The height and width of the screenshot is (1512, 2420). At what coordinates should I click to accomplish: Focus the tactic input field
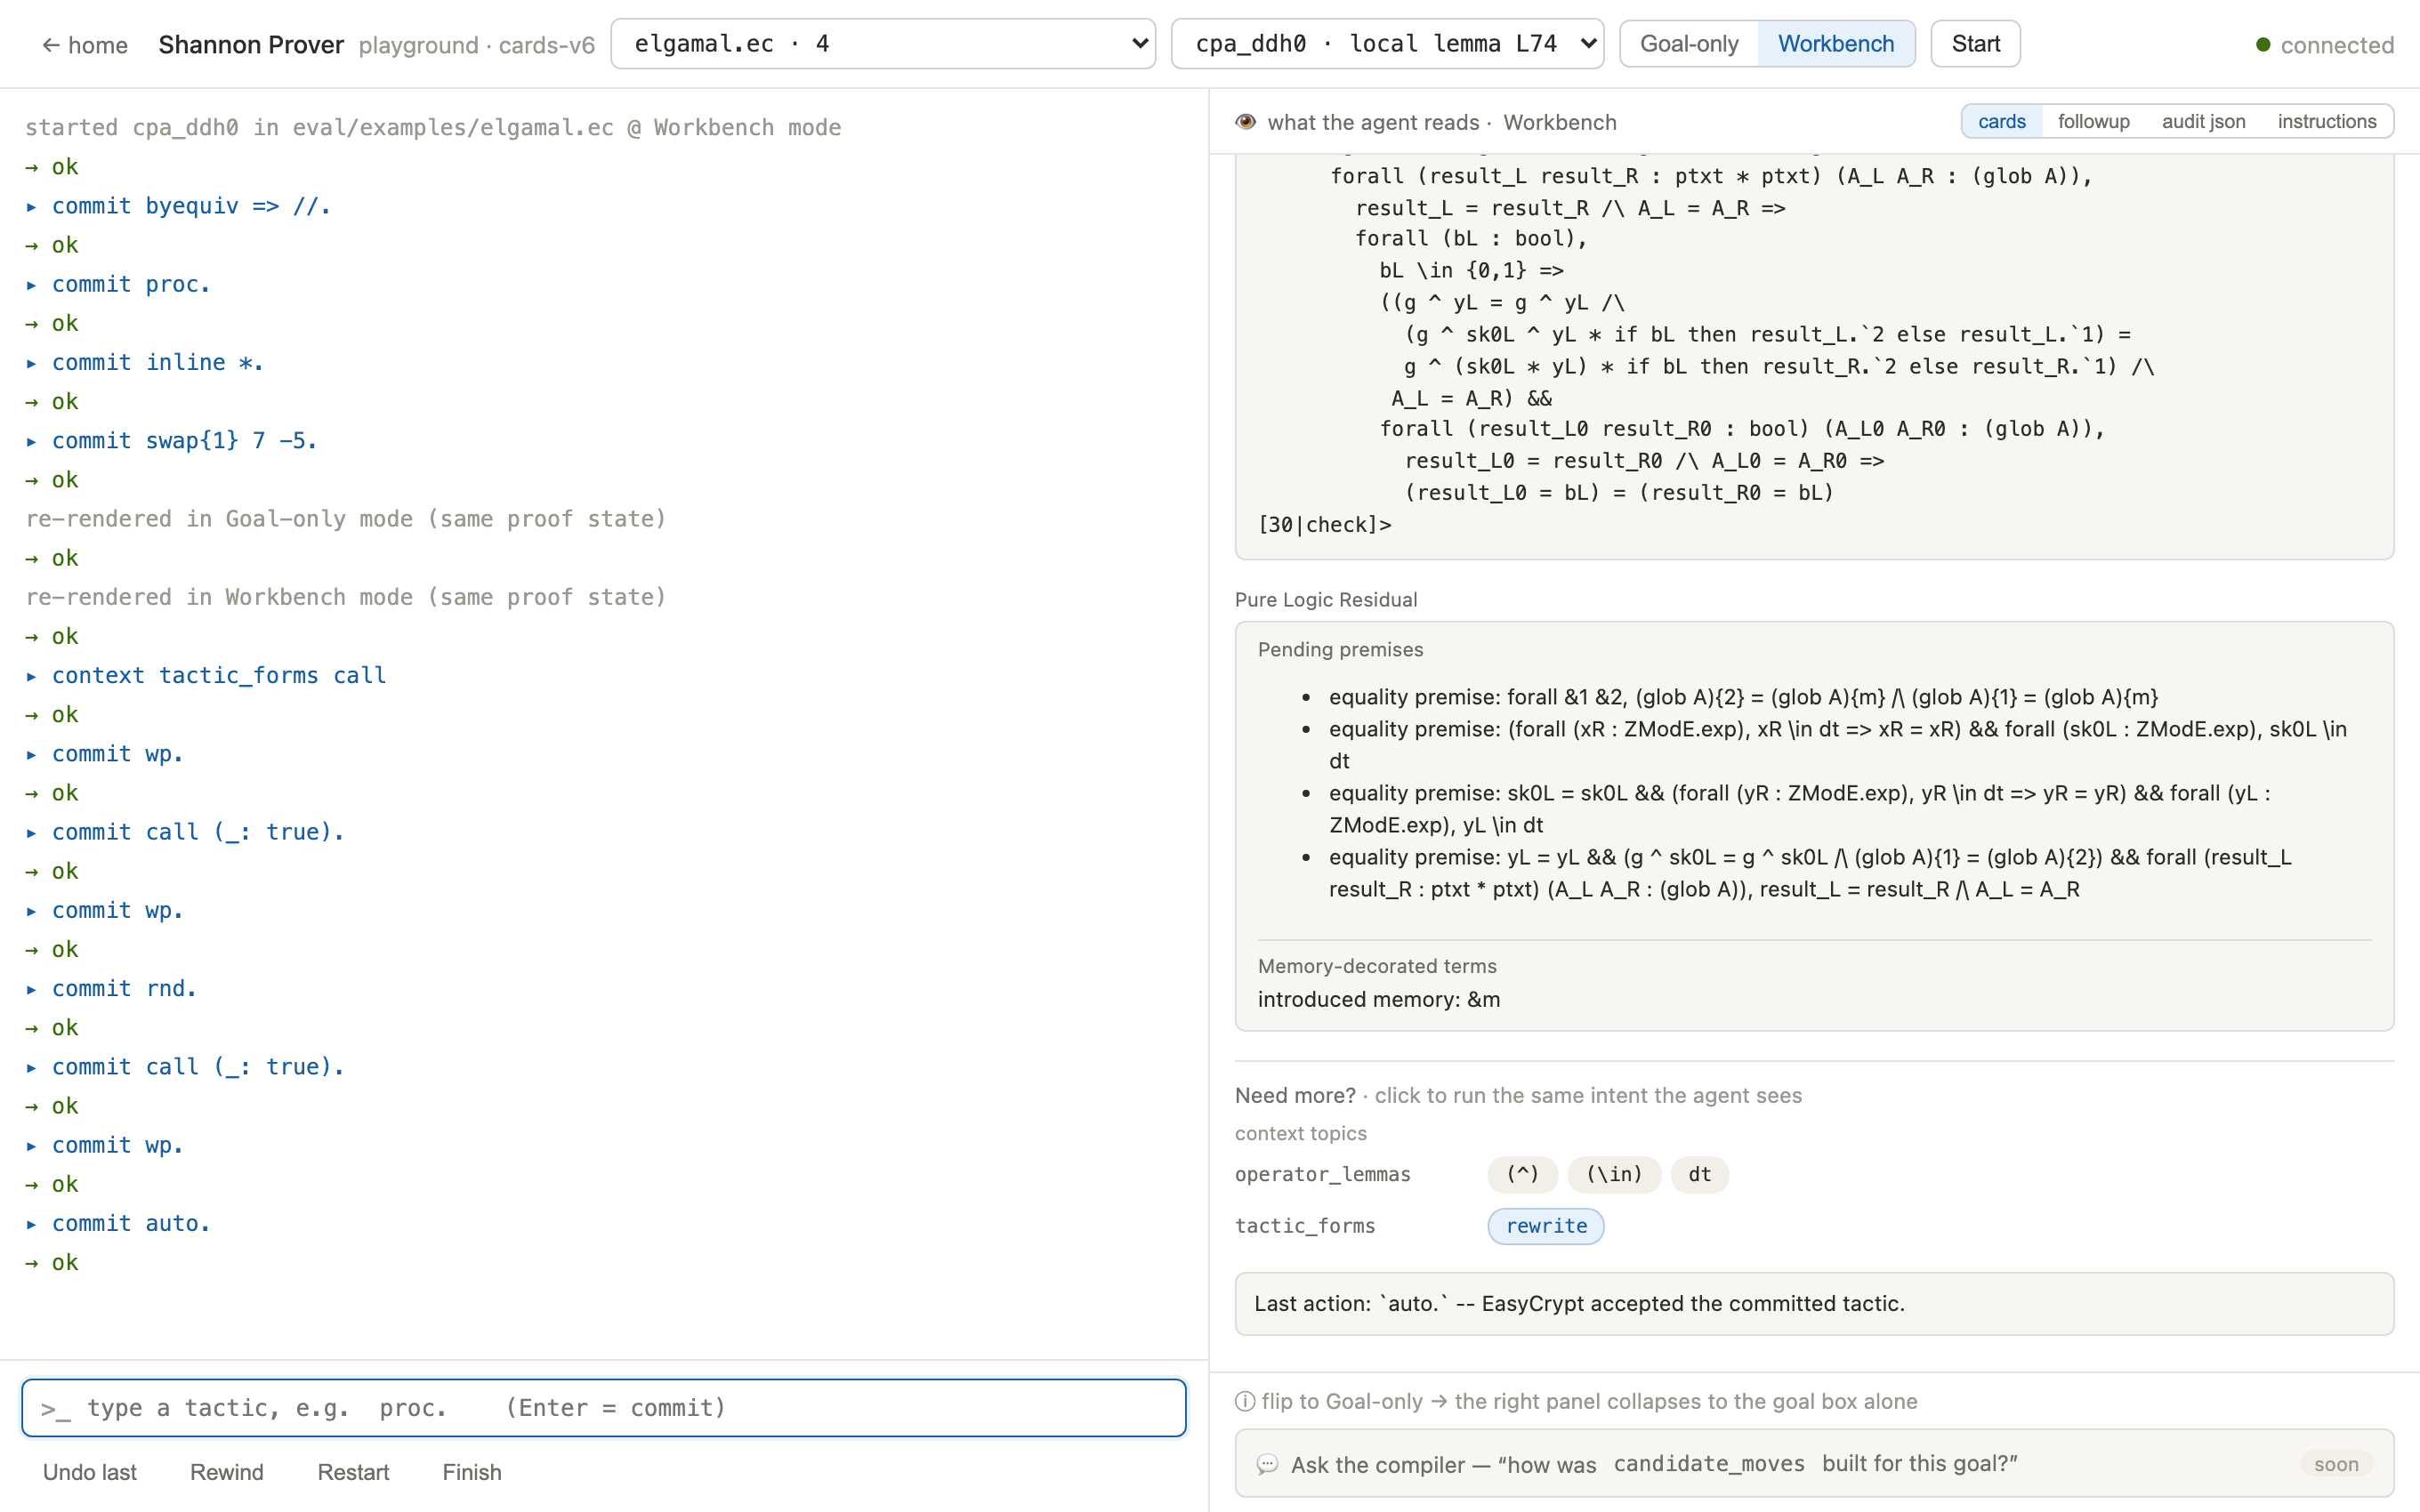[x=604, y=1408]
